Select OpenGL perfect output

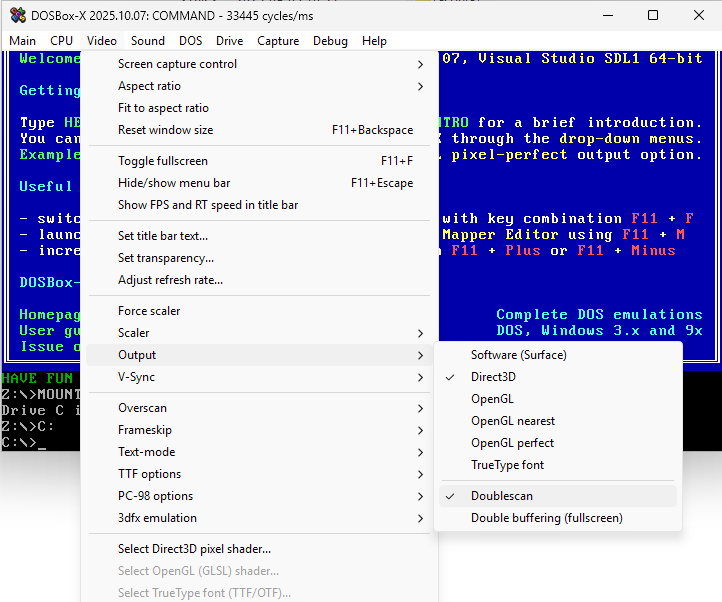(512, 443)
